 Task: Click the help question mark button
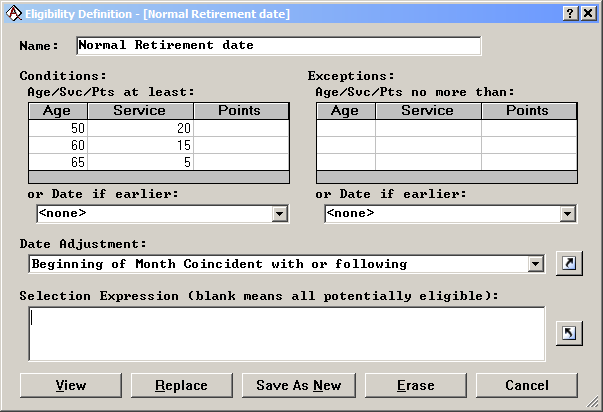[569, 13]
